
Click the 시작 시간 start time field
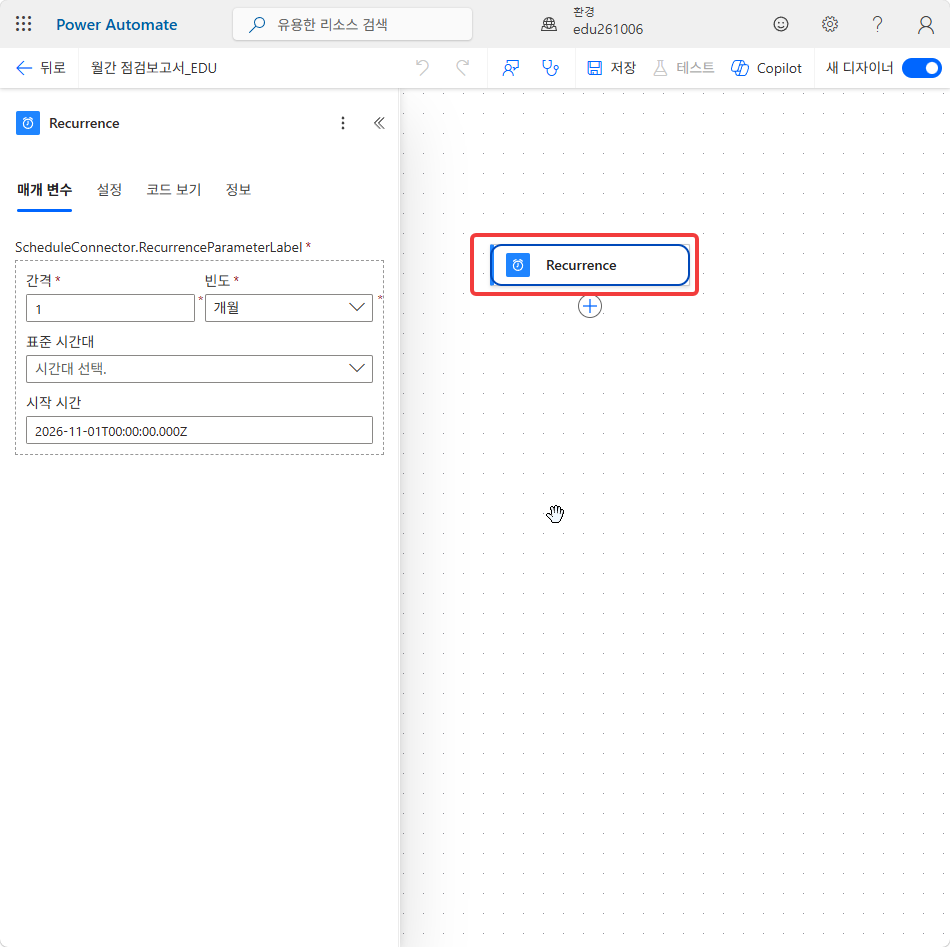pyautogui.click(x=199, y=430)
